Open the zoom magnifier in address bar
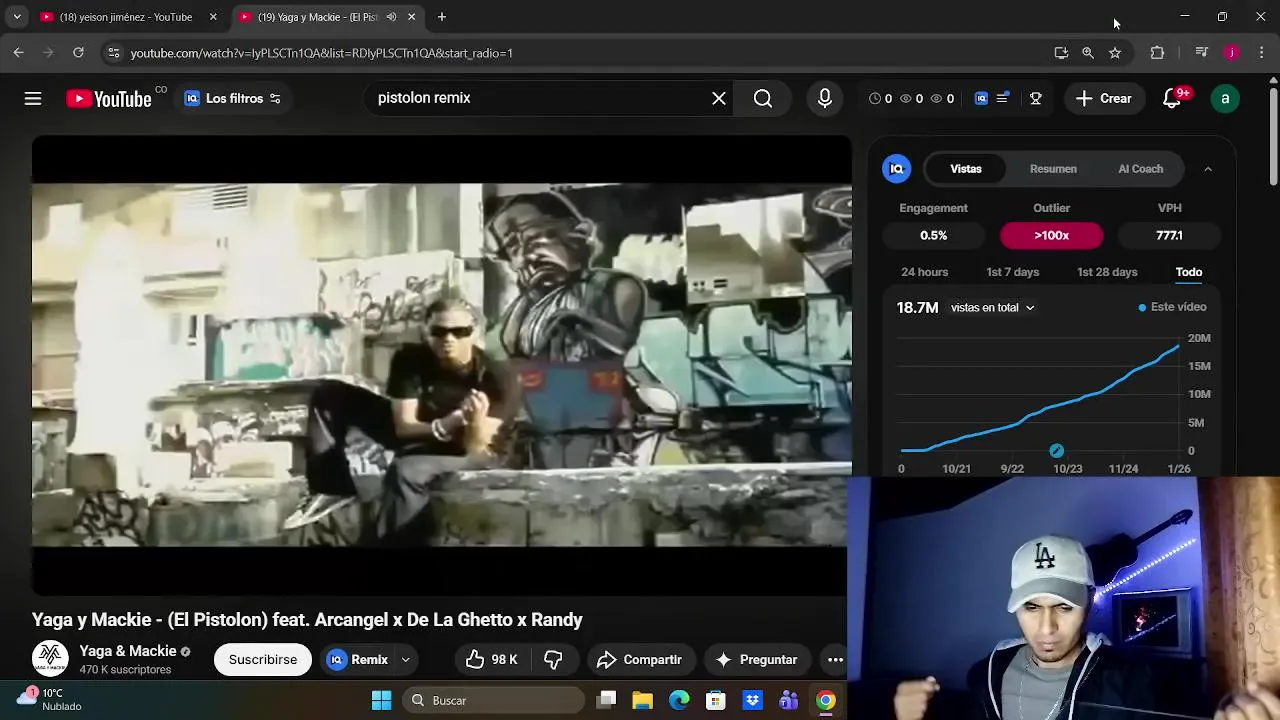This screenshot has width=1280, height=720. pyautogui.click(x=1088, y=53)
